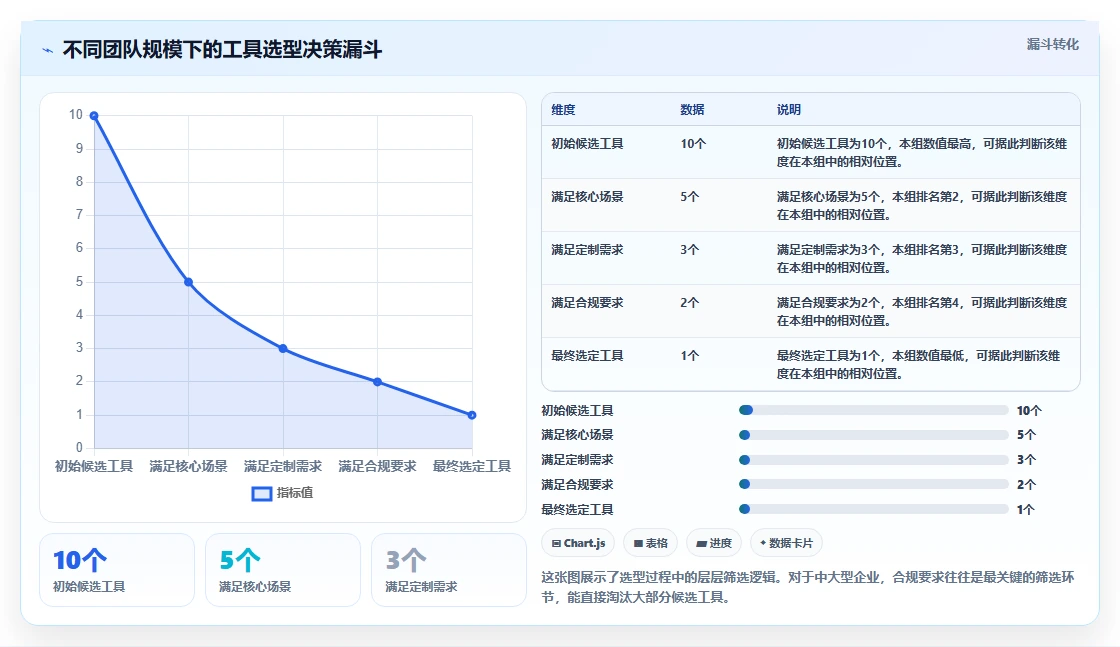Click the chart data point for 满足核心场景

189,282
